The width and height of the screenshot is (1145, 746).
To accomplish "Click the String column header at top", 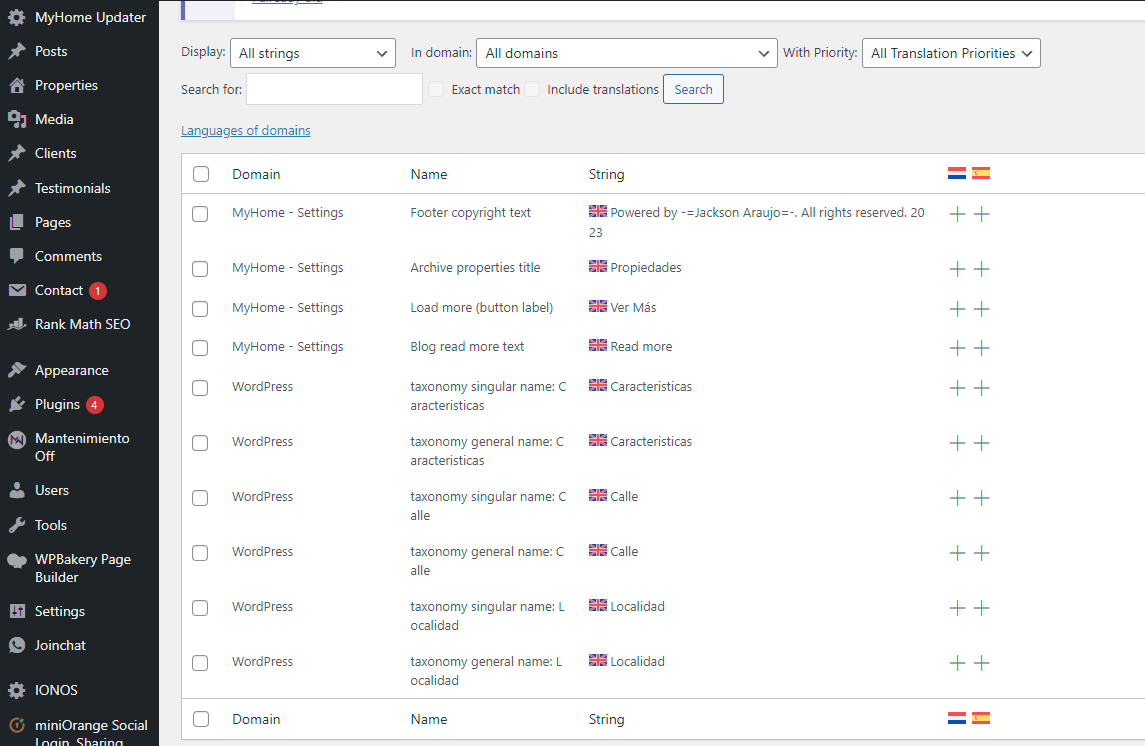I will (x=607, y=174).
